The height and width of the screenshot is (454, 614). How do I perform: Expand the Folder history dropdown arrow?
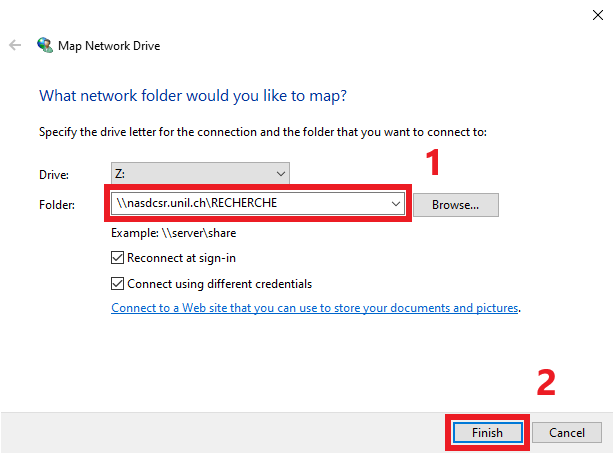[x=397, y=204]
